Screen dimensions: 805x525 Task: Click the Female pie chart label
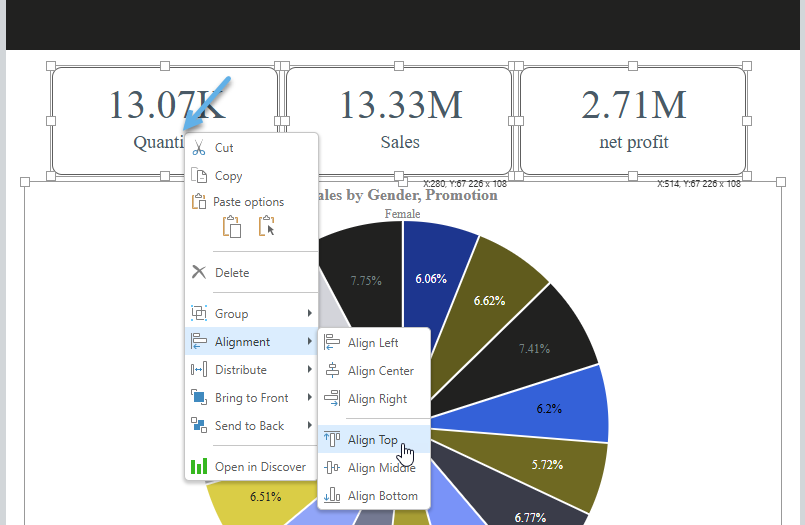click(402, 213)
